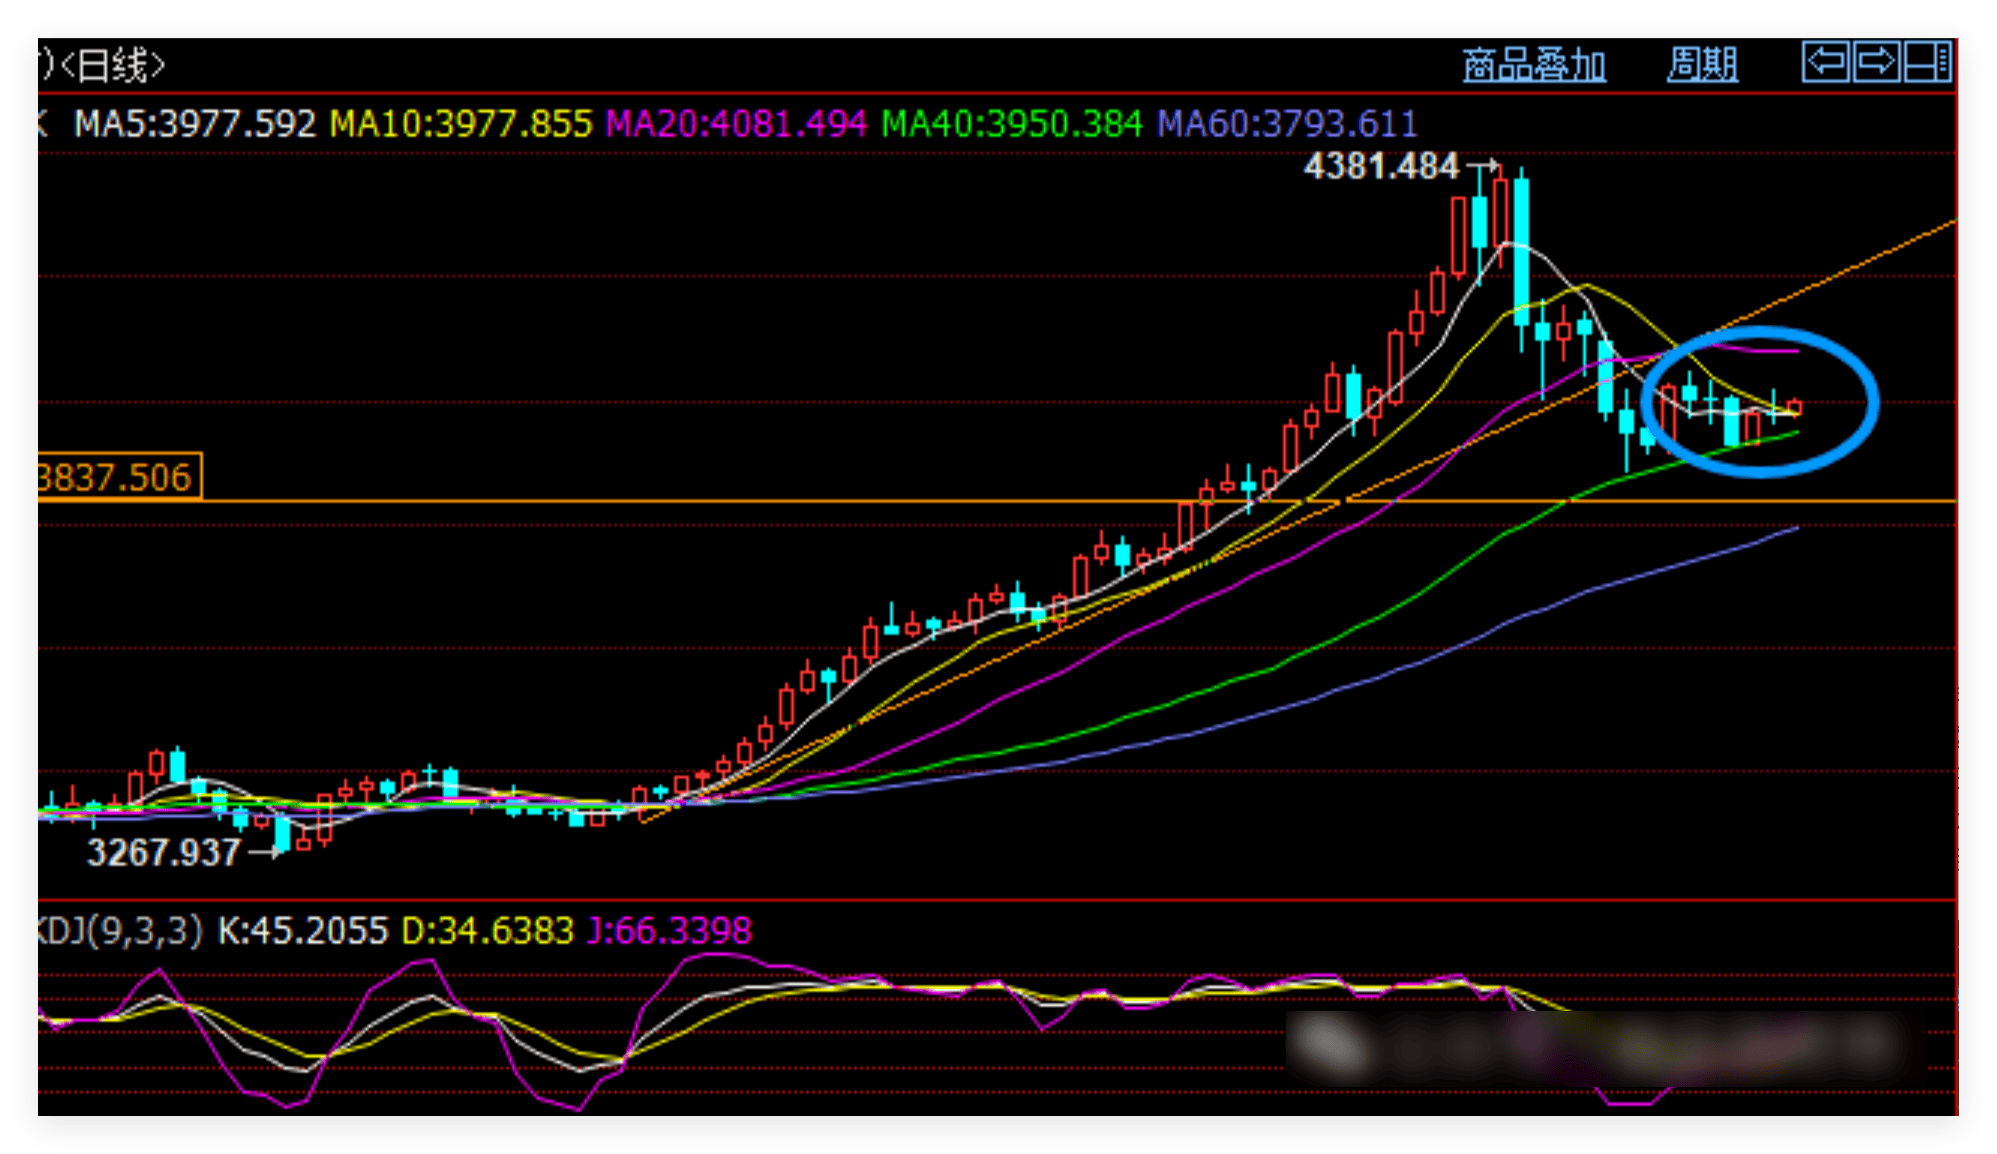The image size is (1997, 1154).
Task: Open the 商品叠加 overlay link
Action: point(1533,66)
